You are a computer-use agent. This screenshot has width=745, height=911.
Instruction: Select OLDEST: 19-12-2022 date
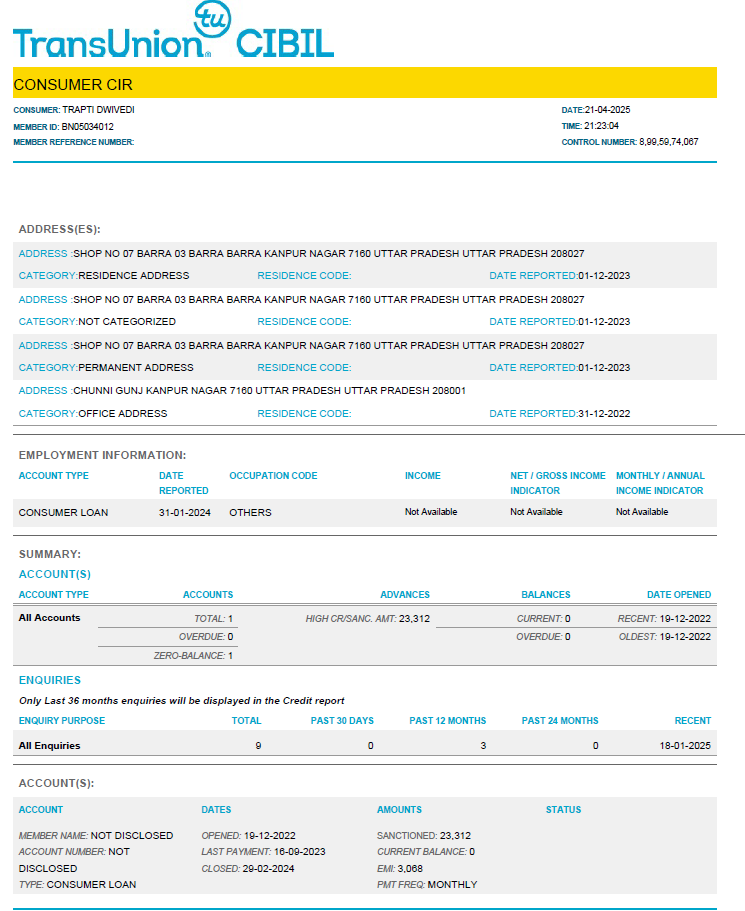(x=665, y=637)
